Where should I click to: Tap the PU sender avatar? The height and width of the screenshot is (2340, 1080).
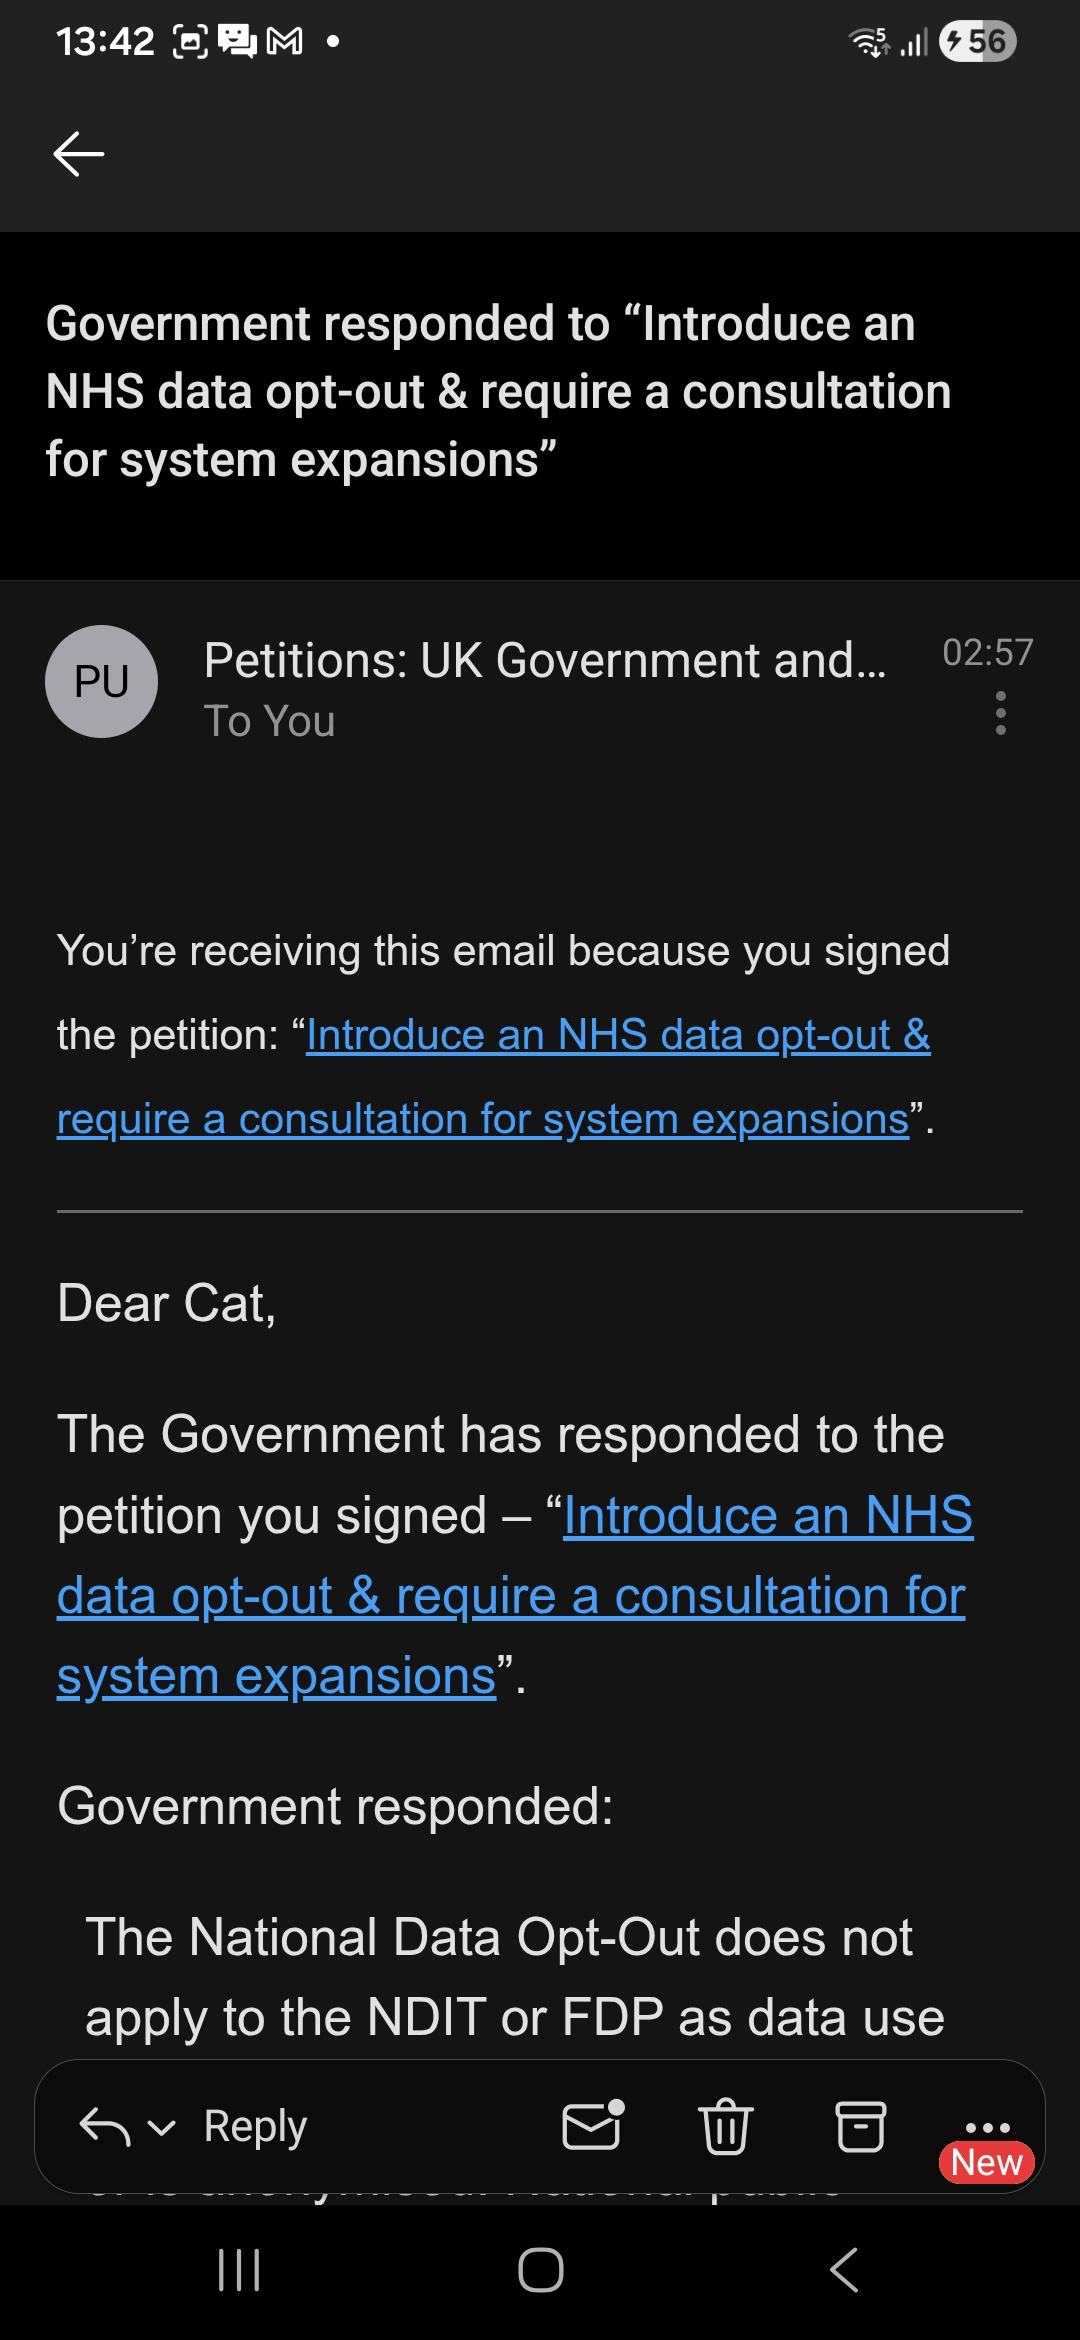click(101, 682)
